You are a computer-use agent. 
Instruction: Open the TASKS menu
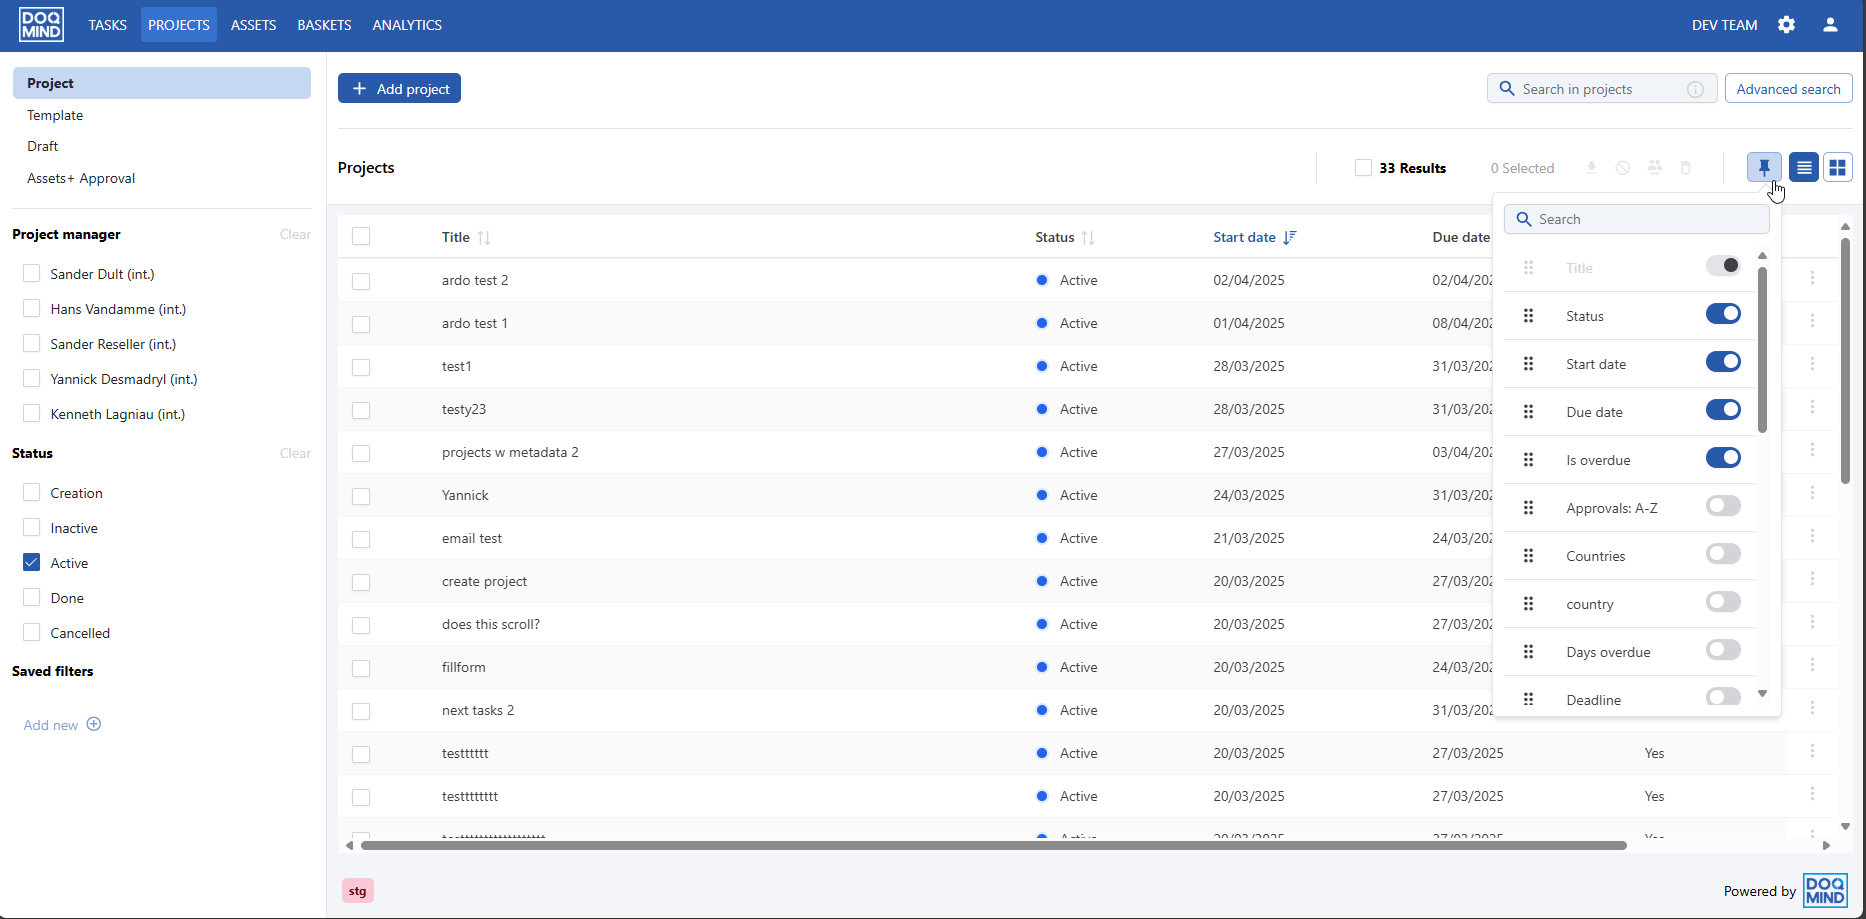coord(107,25)
